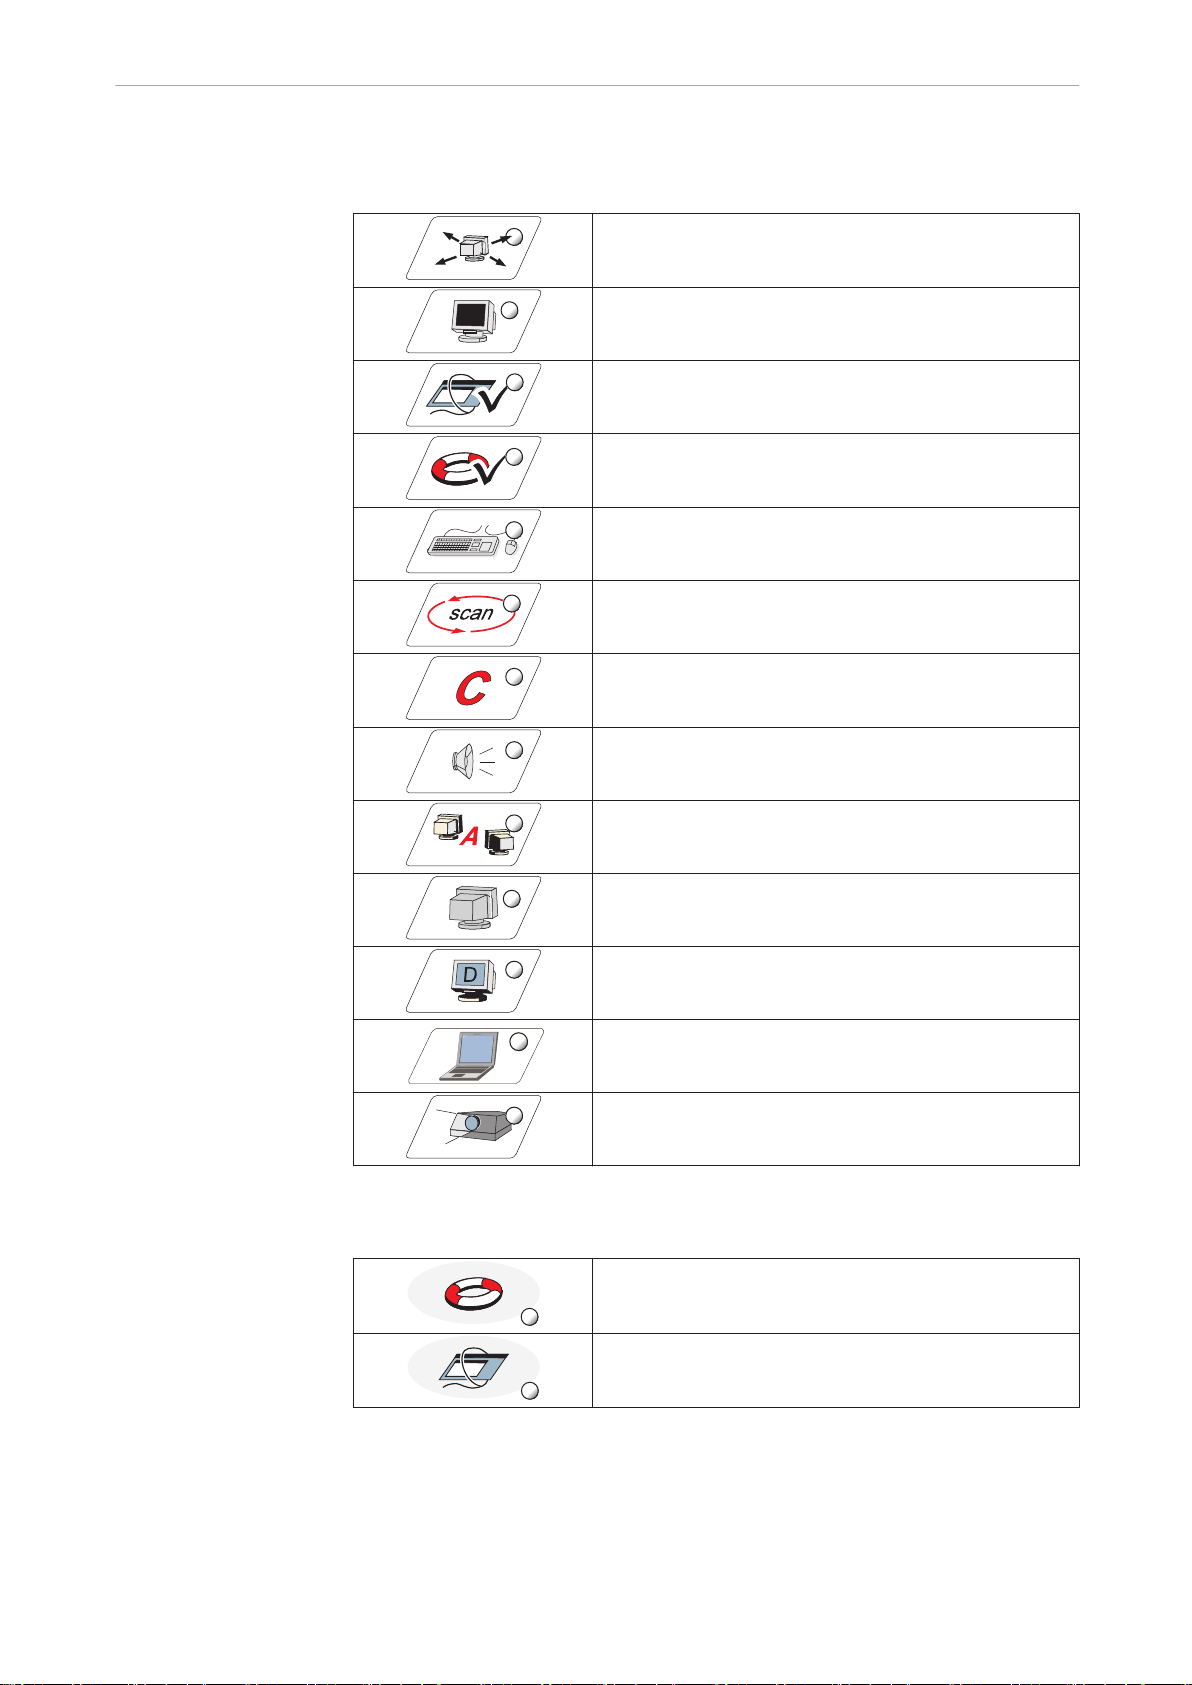Click the LED circle below the oval lifebuoy
1192x1685 pixels.
point(531,1316)
